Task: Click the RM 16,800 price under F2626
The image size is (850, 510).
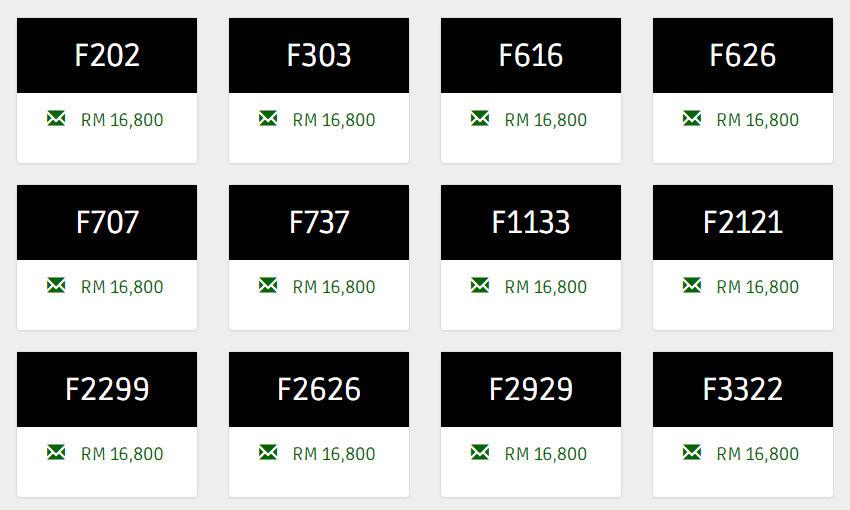Action: tap(334, 454)
